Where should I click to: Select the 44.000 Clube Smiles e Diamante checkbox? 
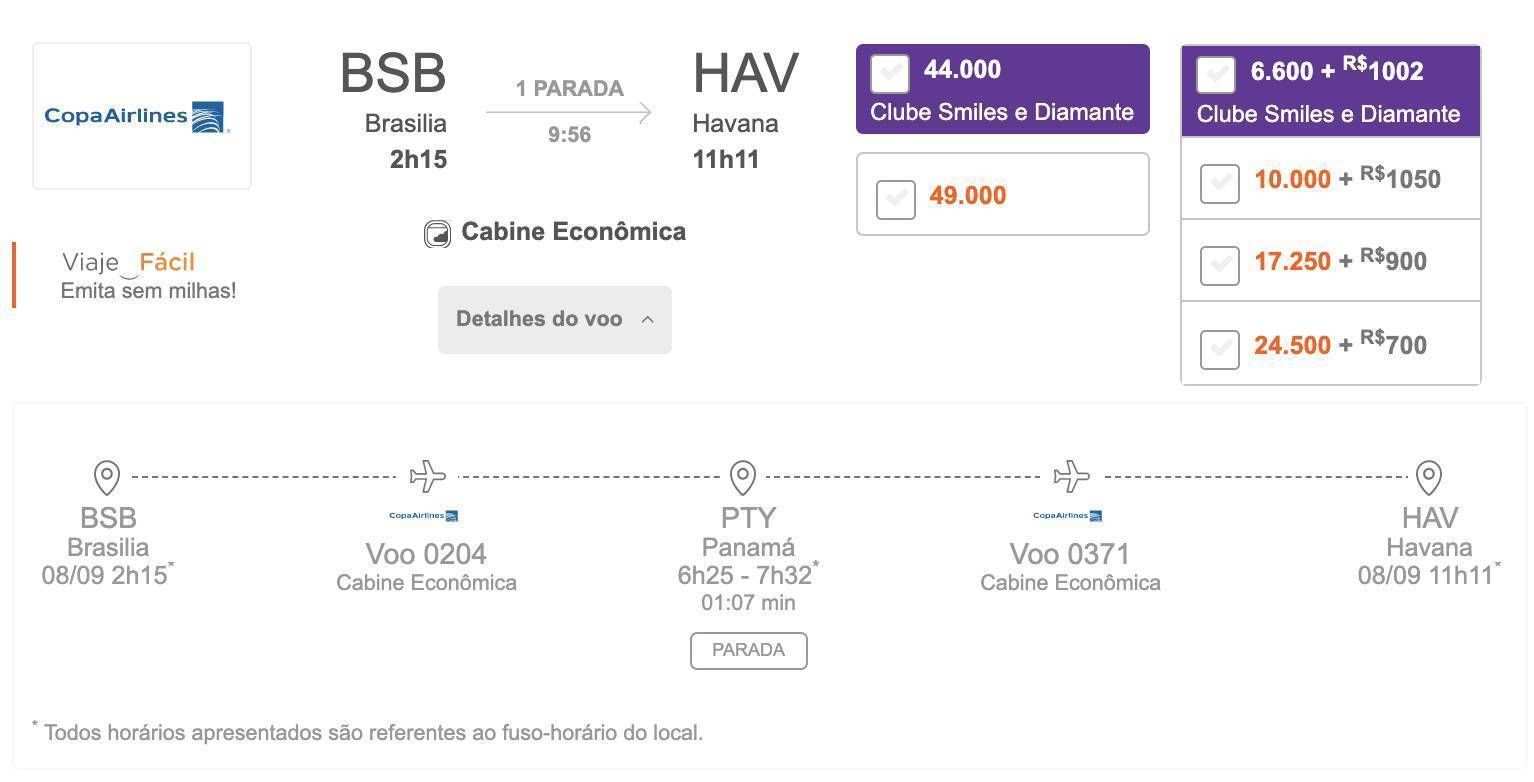(890, 74)
